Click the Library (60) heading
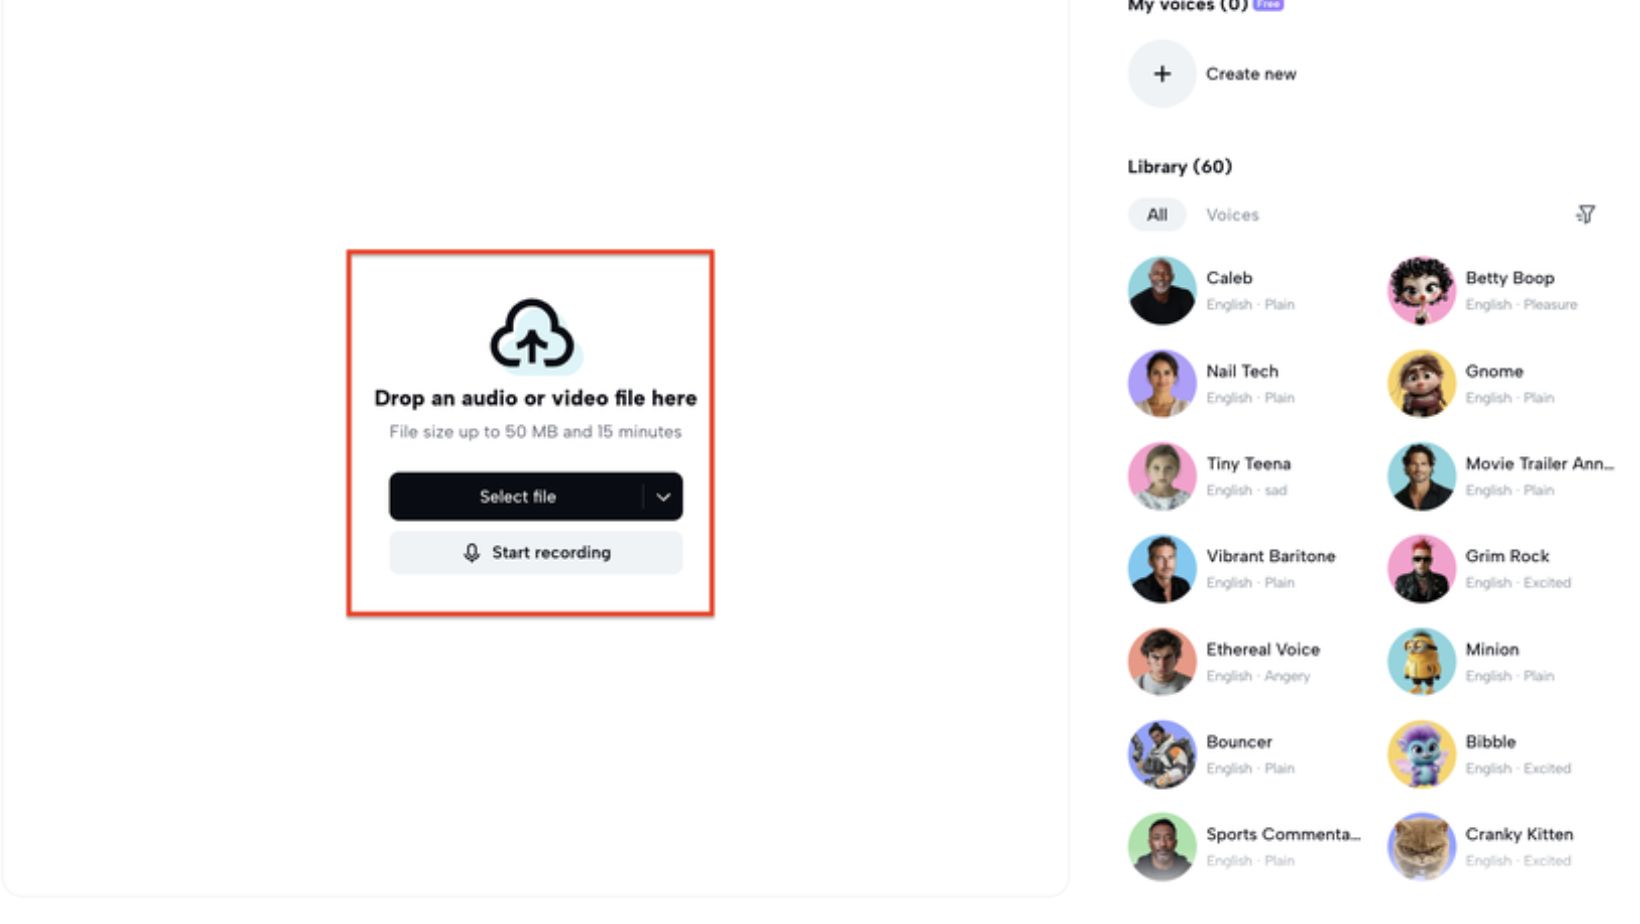1640x924 pixels. pos(1180,167)
